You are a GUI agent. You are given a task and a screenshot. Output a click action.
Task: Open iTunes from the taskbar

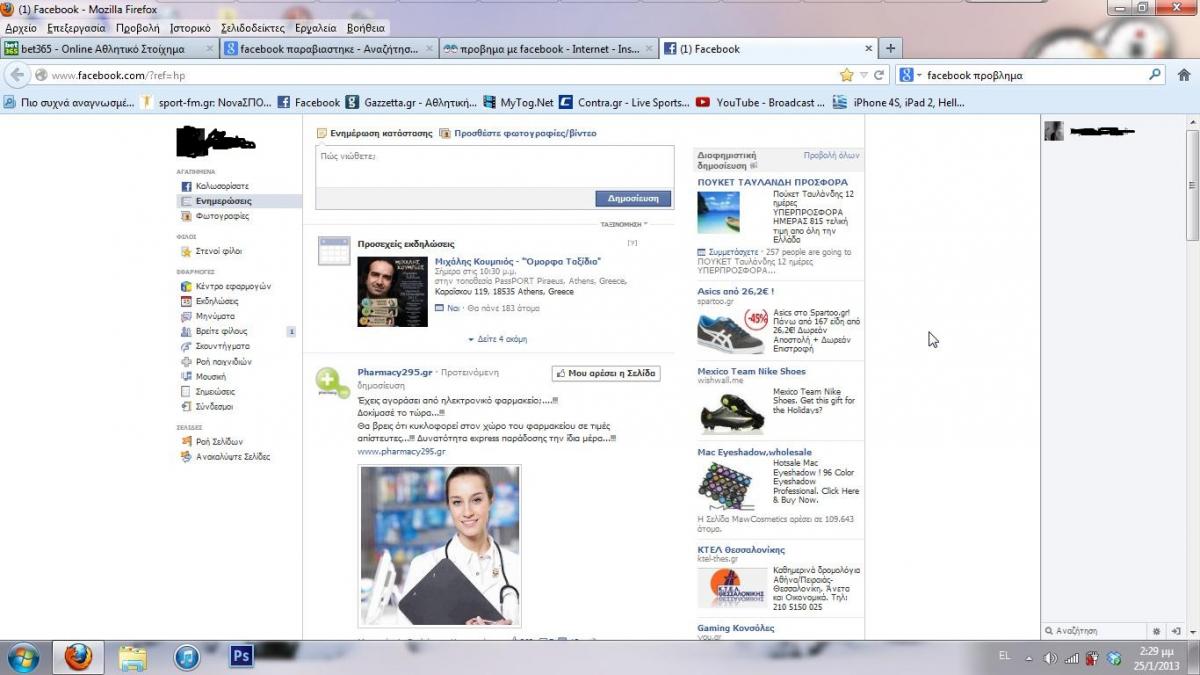(187, 656)
